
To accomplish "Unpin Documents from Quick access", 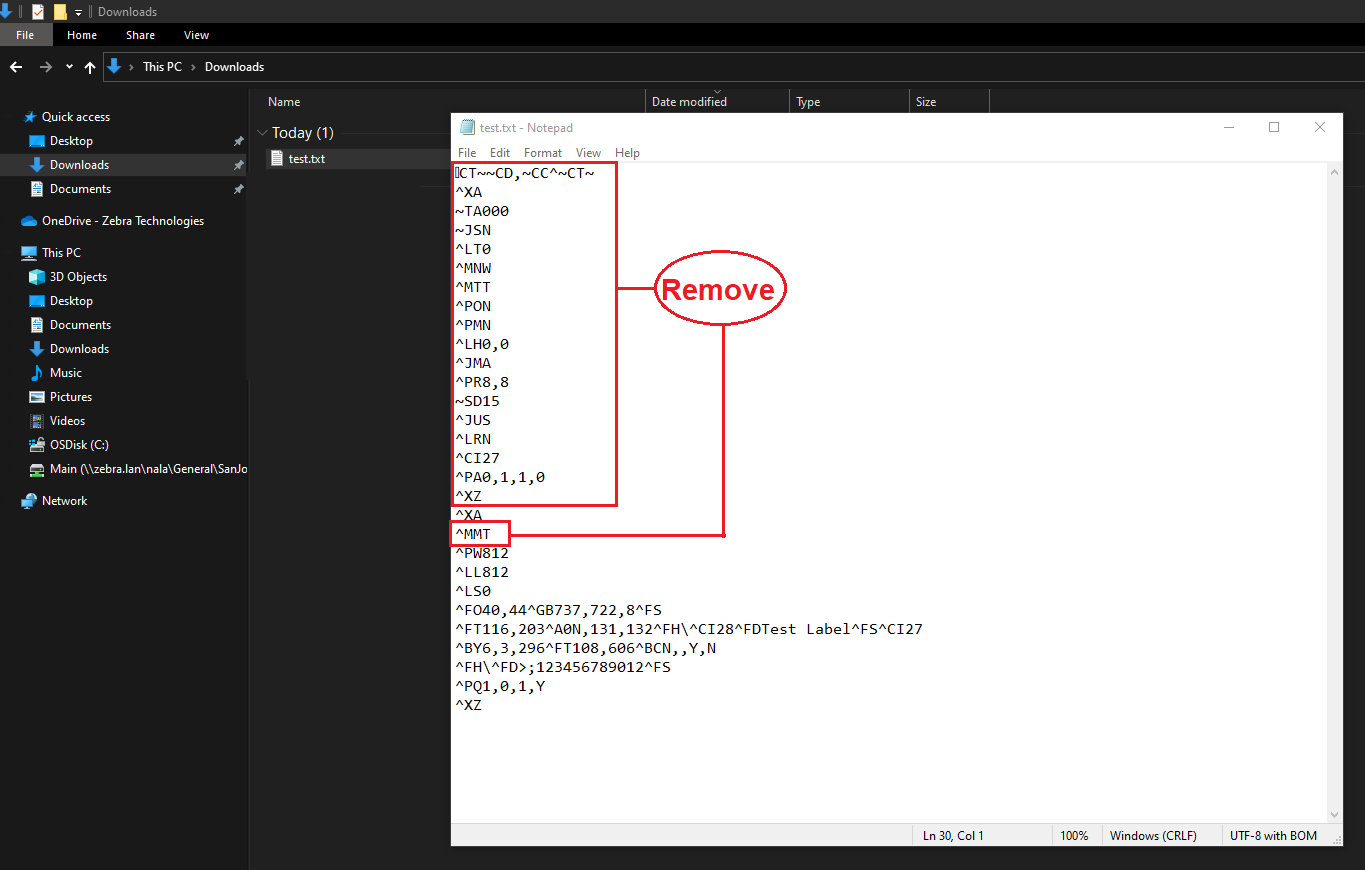I will 239,188.
